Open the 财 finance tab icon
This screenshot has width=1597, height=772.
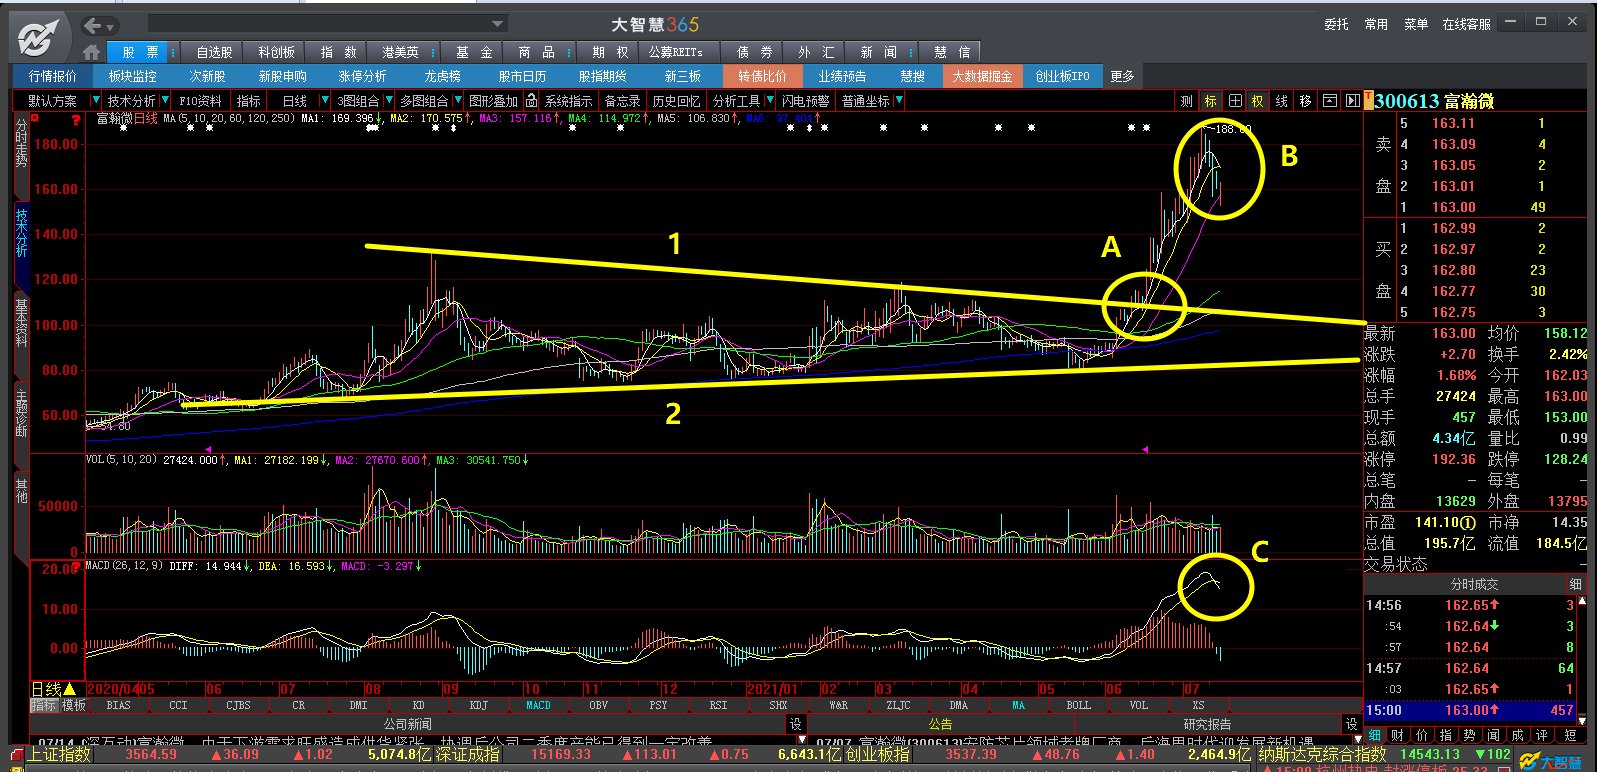click(1398, 735)
